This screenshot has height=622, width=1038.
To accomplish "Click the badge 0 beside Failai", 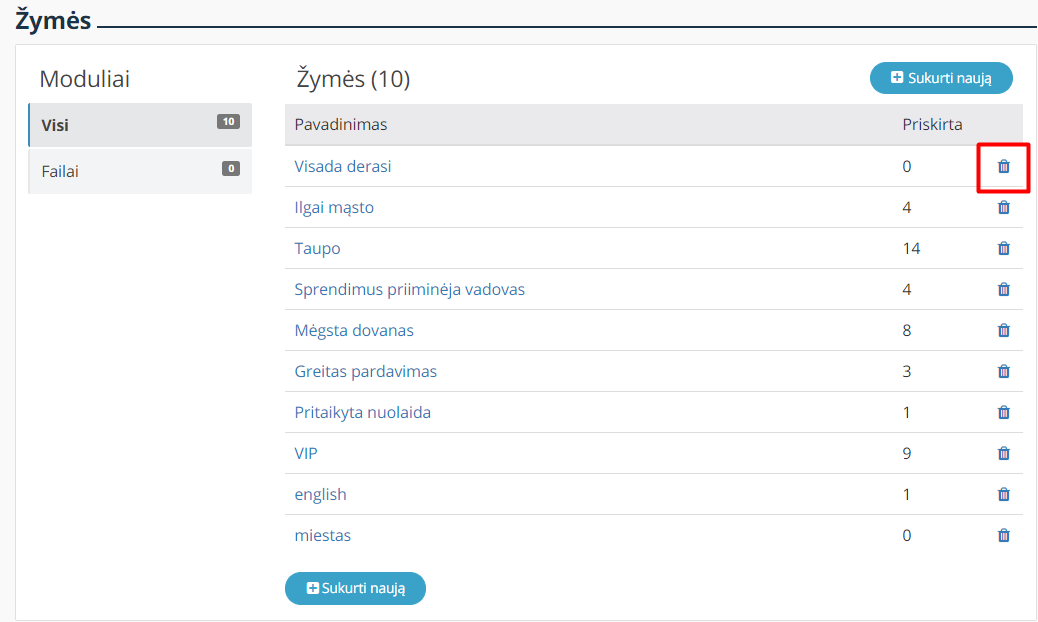I will click(230, 168).
